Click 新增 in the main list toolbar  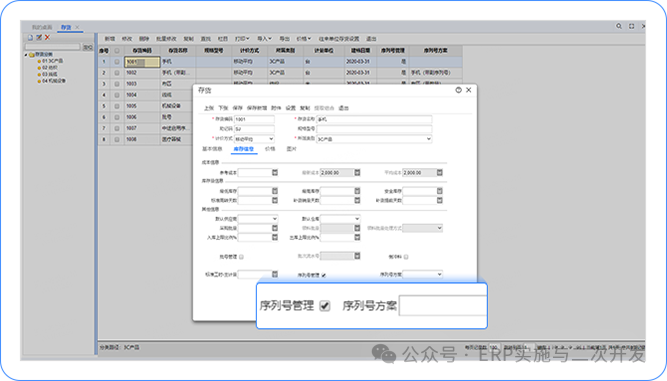click(x=110, y=39)
